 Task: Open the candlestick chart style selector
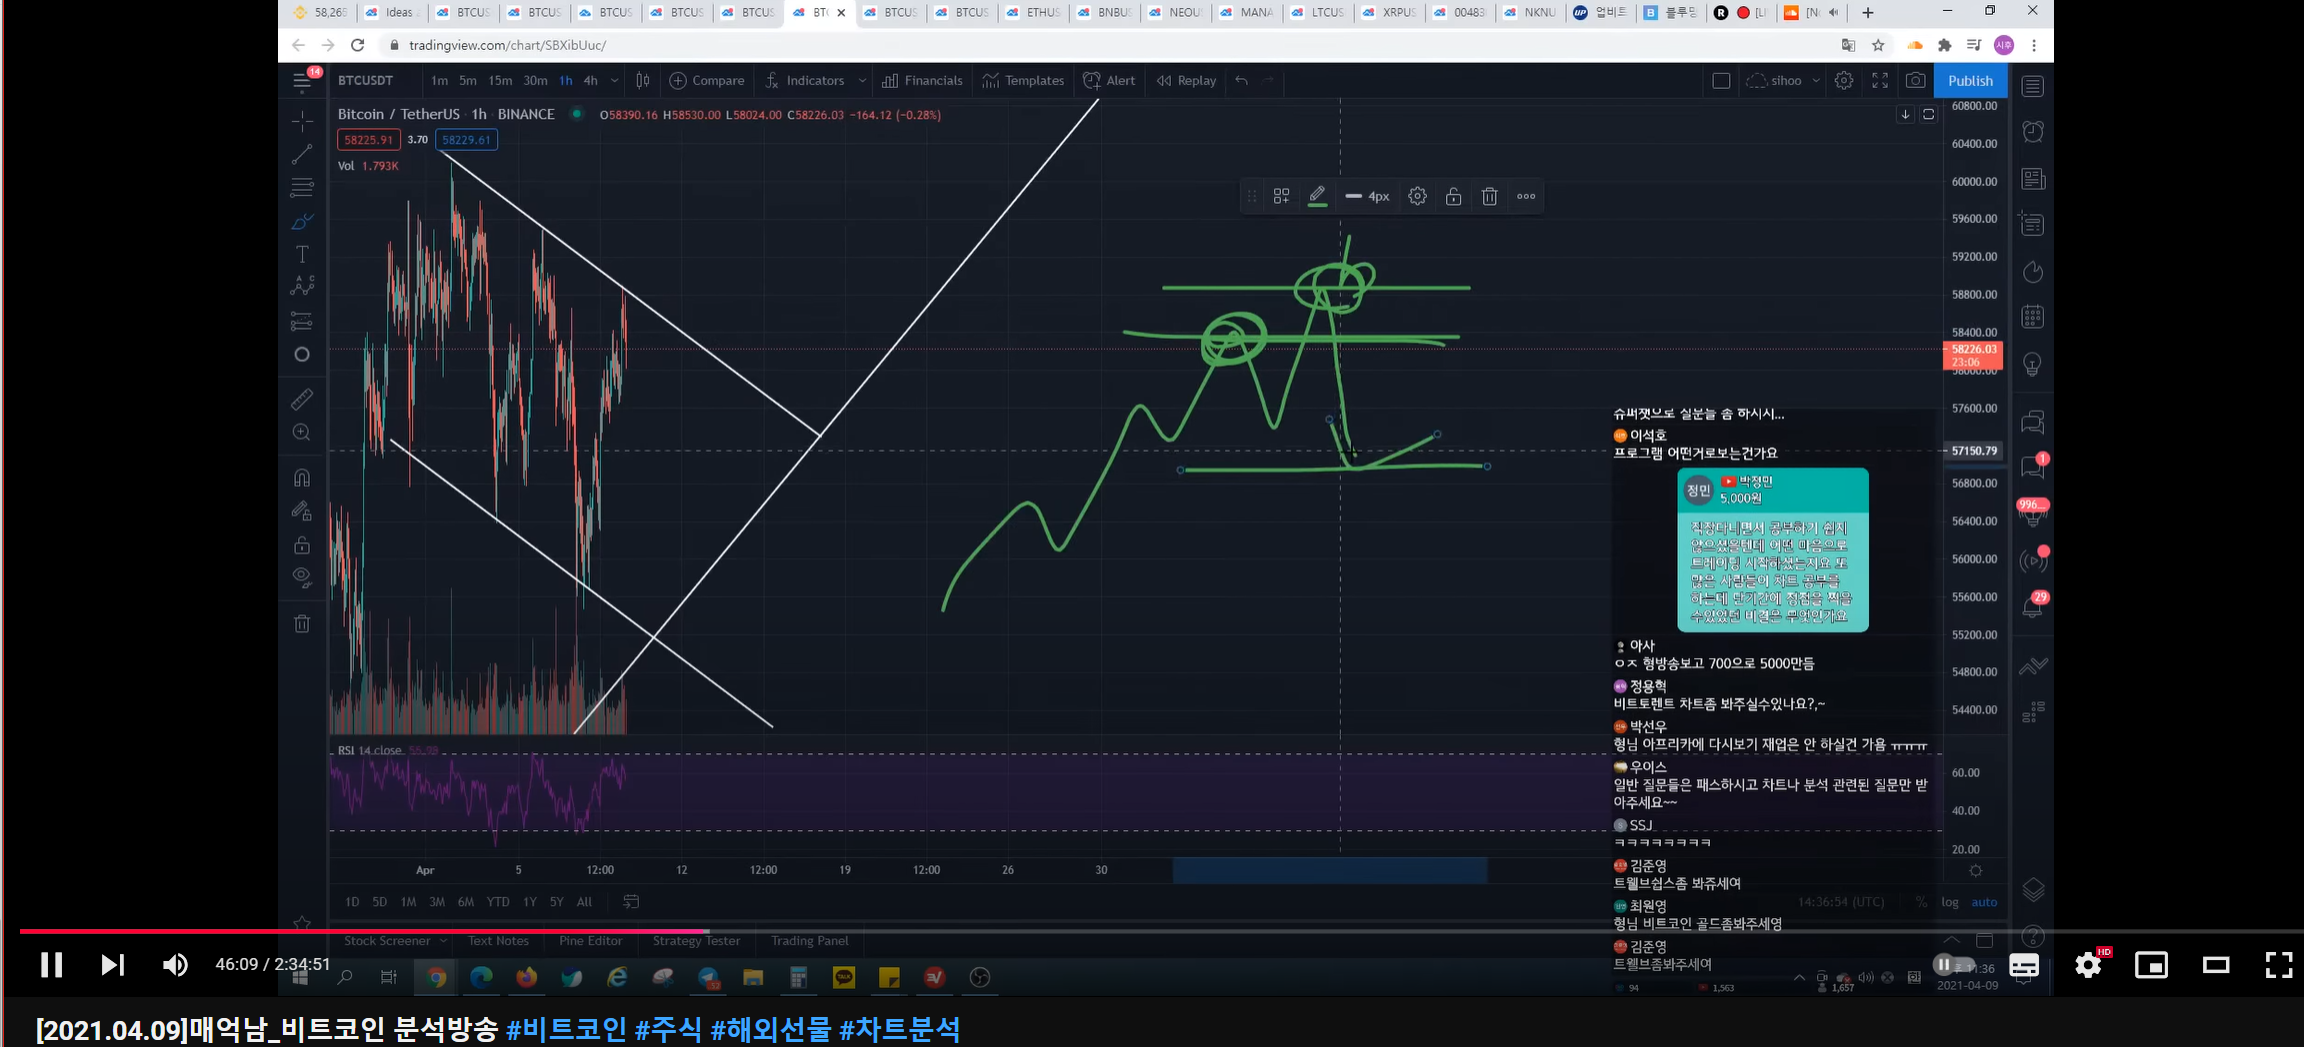[643, 81]
